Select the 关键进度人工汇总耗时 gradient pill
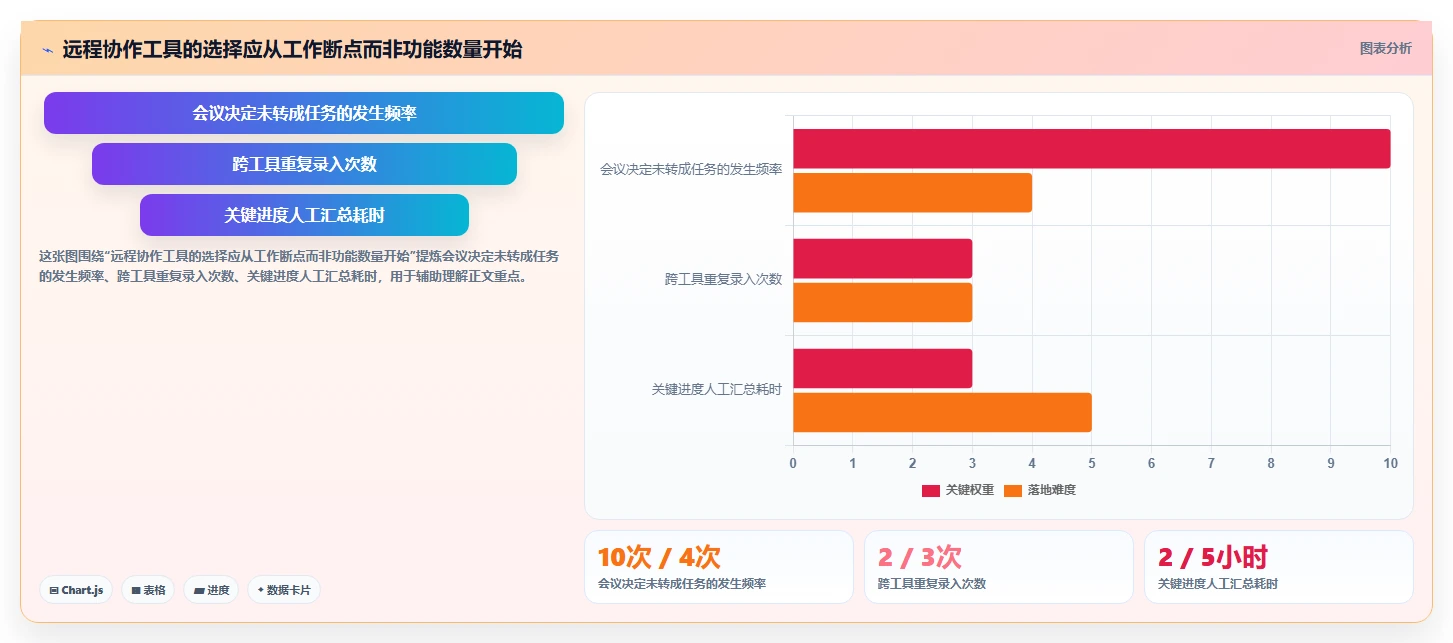The height and width of the screenshot is (643, 1453). click(x=304, y=215)
